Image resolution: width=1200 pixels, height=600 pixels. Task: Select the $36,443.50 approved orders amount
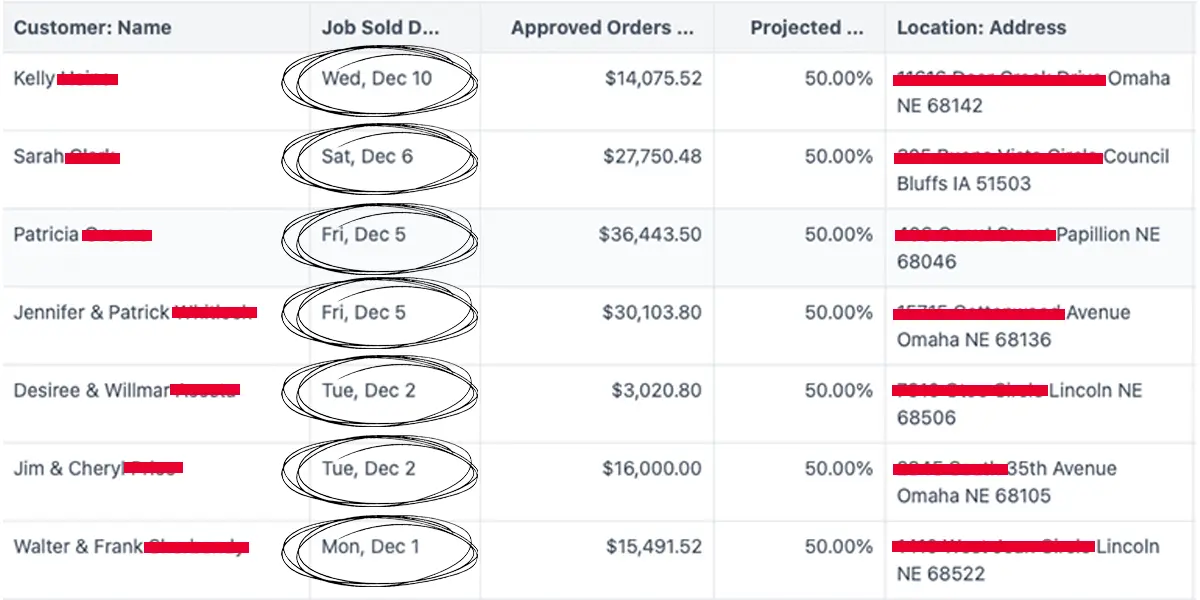click(650, 235)
